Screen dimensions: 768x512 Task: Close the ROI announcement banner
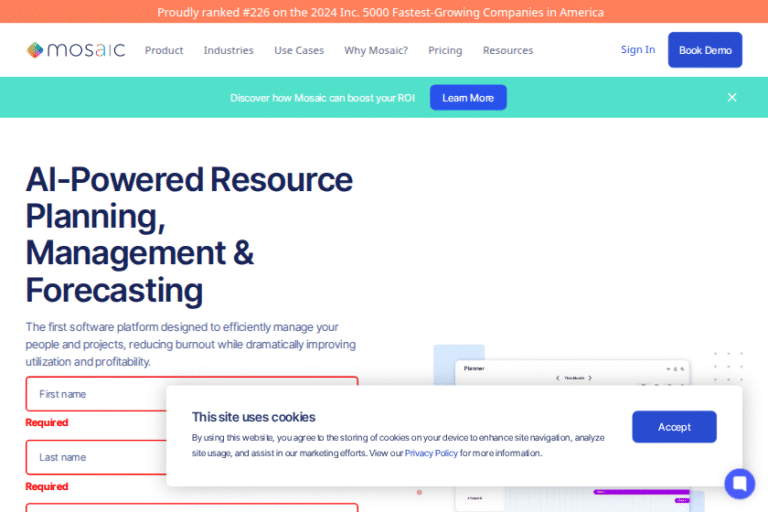[732, 97]
